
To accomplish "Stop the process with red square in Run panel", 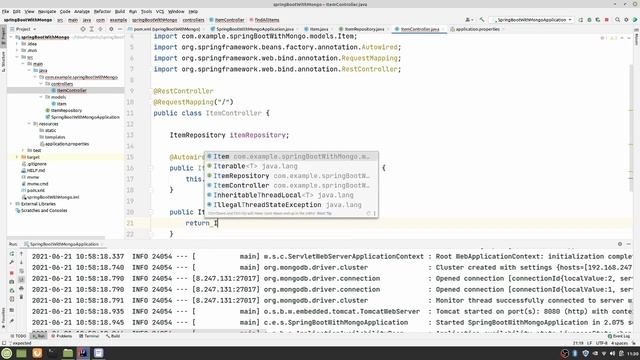I will [x=11, y=272].
